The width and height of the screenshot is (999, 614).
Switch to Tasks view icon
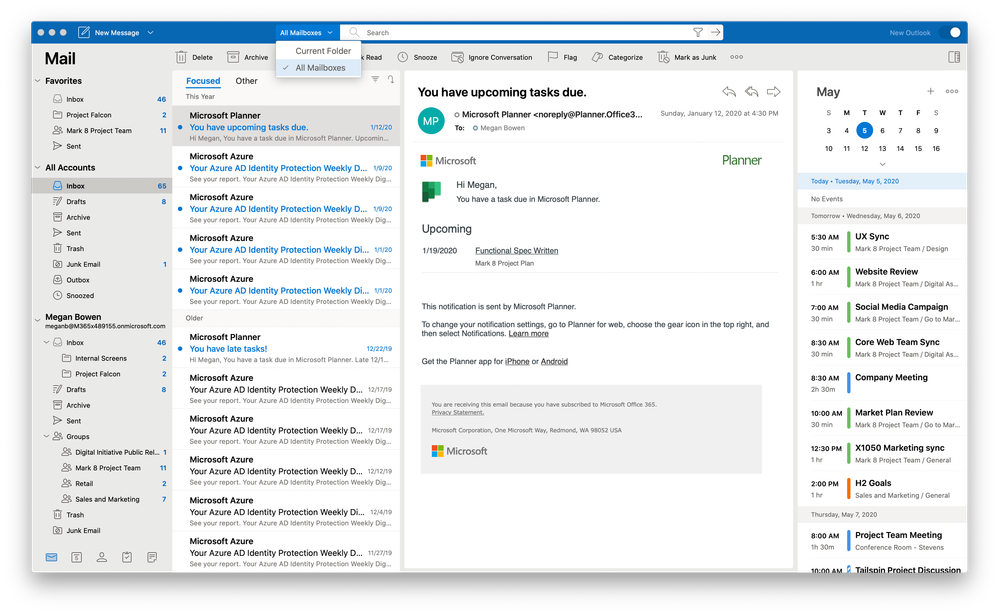coord(127,557)
